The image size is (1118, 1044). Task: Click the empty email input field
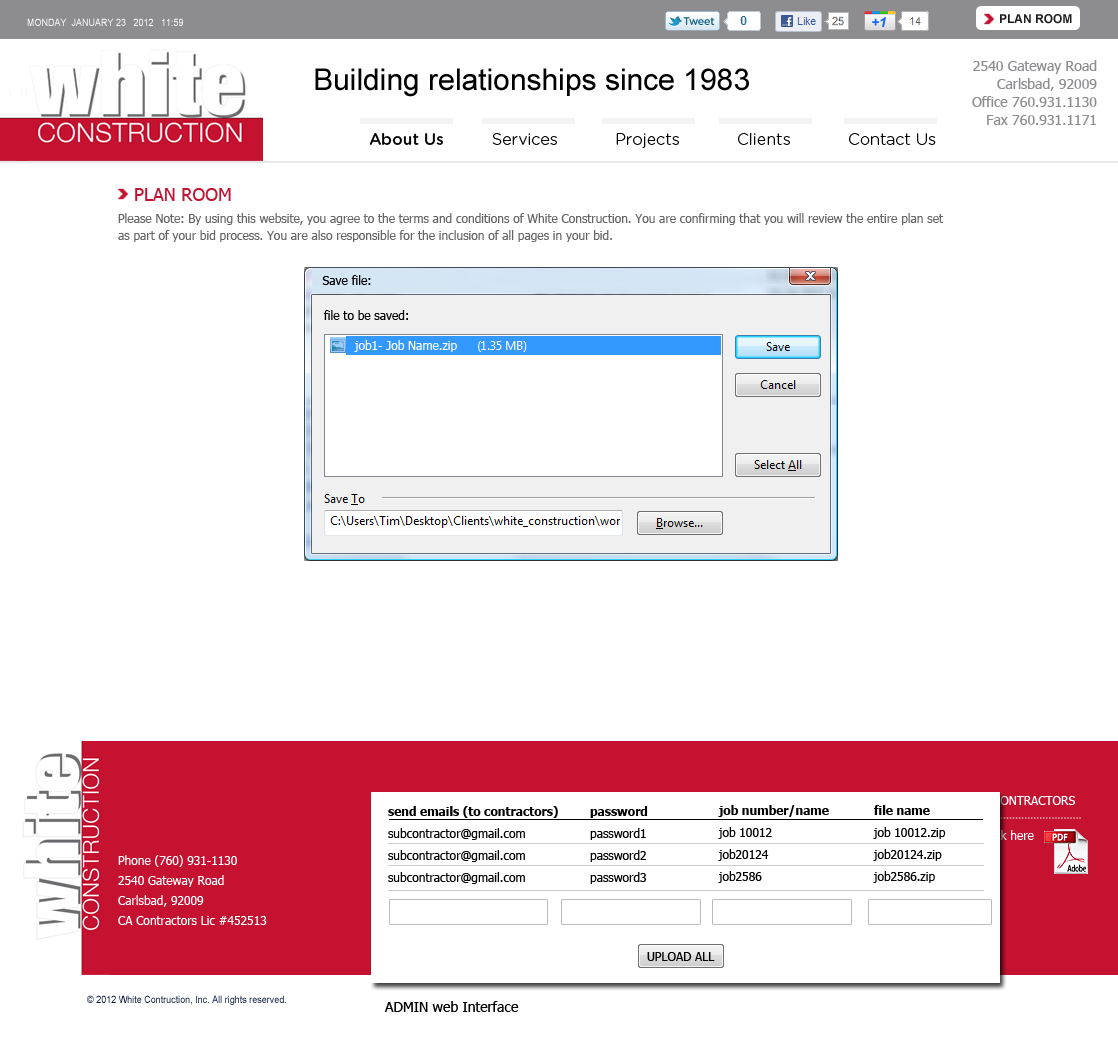468,912
